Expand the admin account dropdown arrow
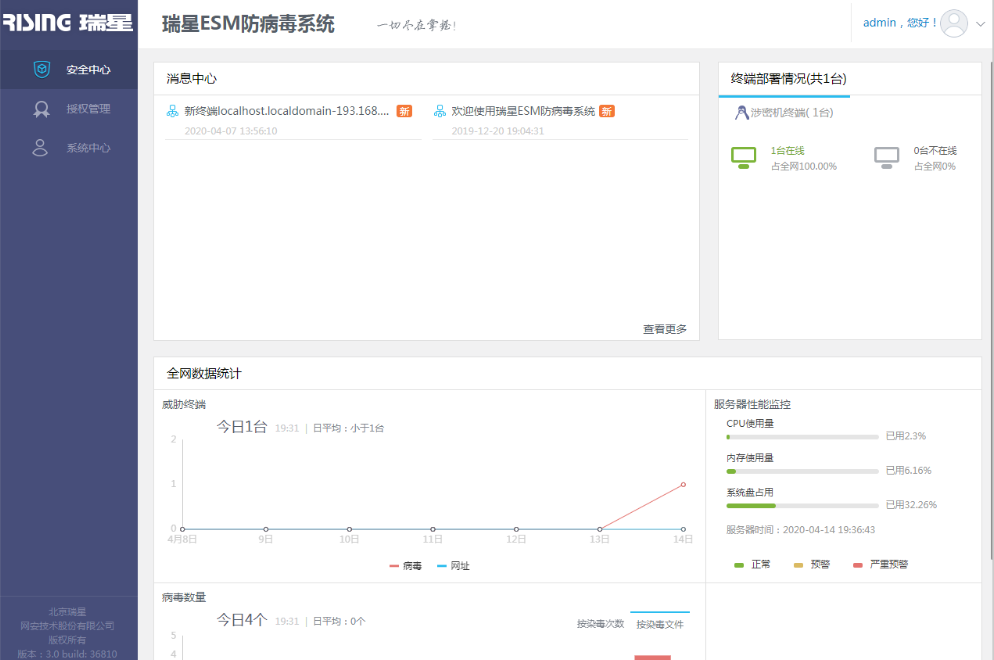This screenshot has height=660, width=994. click(x=980, y=24)
